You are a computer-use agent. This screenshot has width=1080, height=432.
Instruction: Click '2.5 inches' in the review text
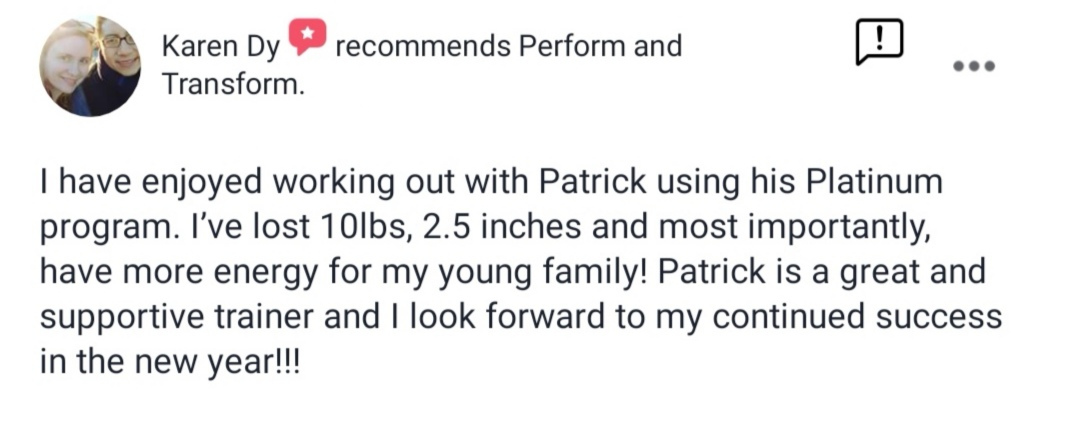coord(503,227)
